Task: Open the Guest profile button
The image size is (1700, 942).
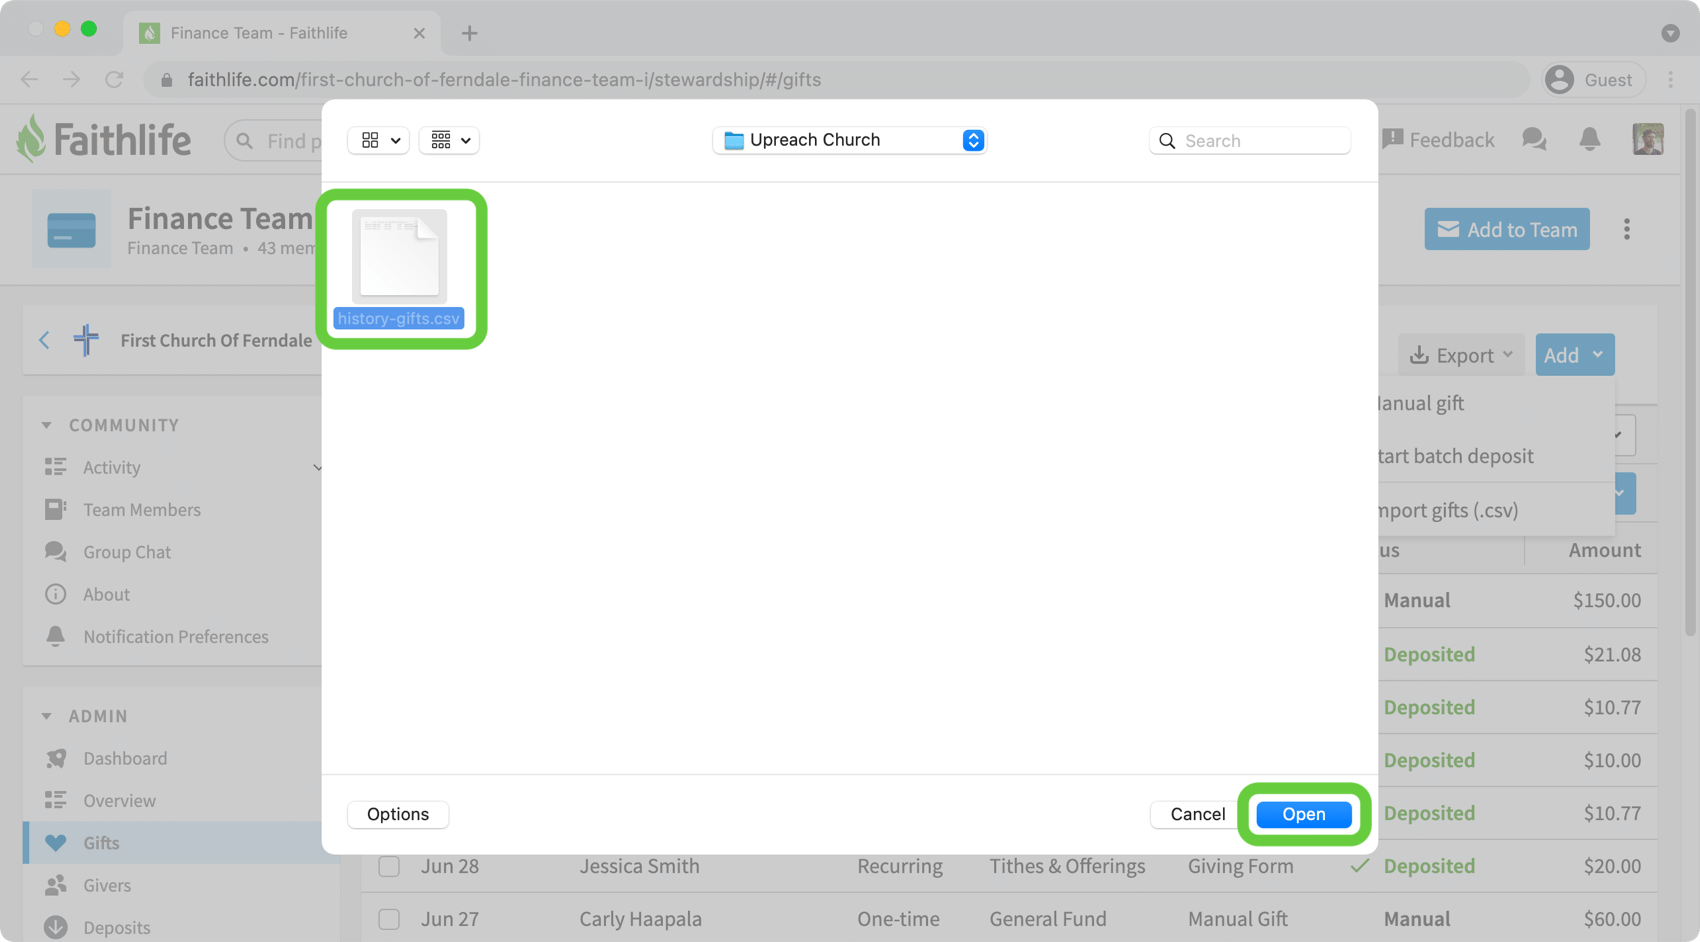Action: tap(1593, 80)
